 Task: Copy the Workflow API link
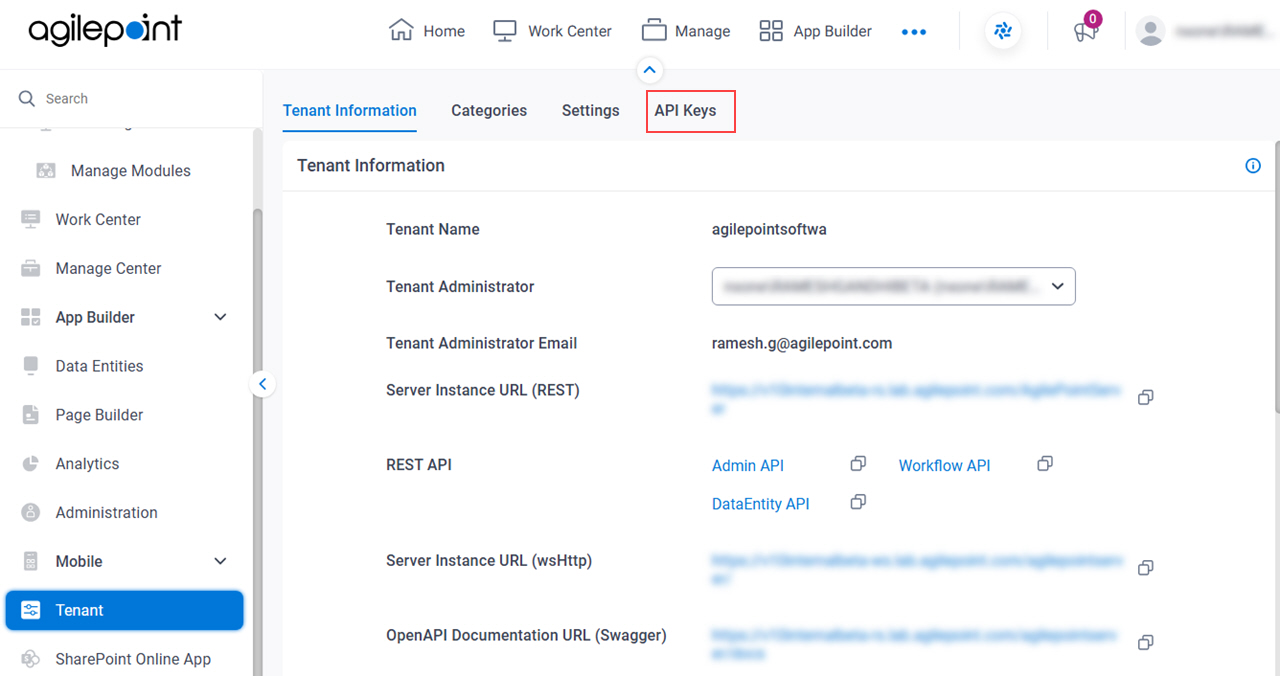1045,464
